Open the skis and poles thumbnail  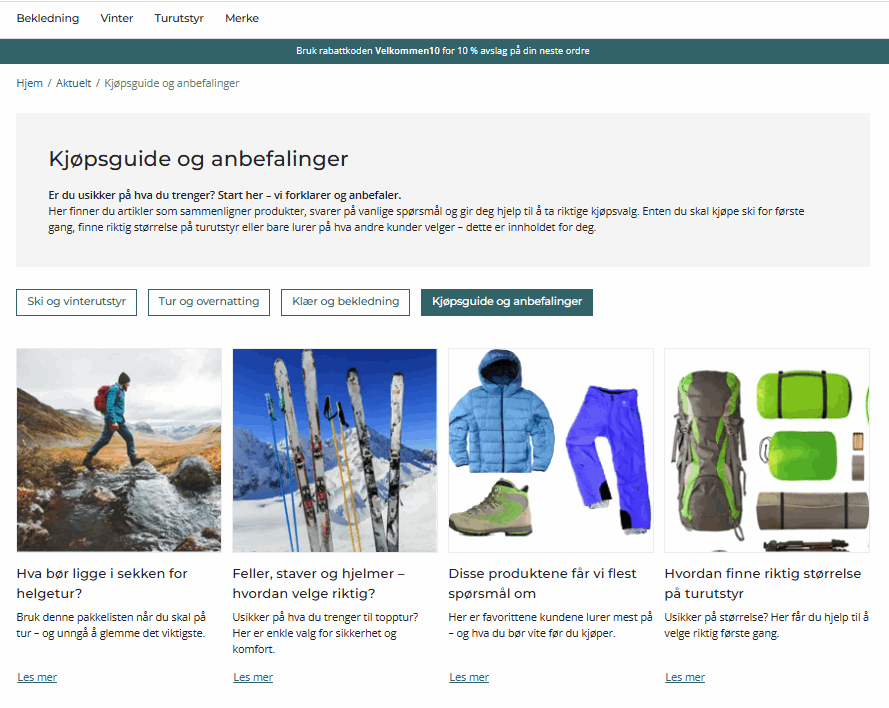[335, 450]
